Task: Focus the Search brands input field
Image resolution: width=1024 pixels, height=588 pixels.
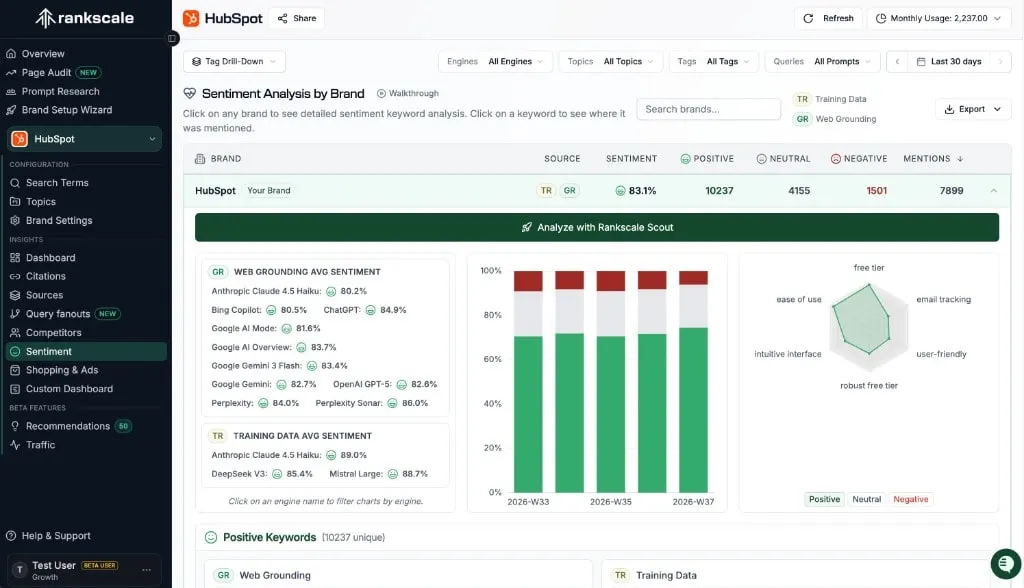Action: [709, 109]
